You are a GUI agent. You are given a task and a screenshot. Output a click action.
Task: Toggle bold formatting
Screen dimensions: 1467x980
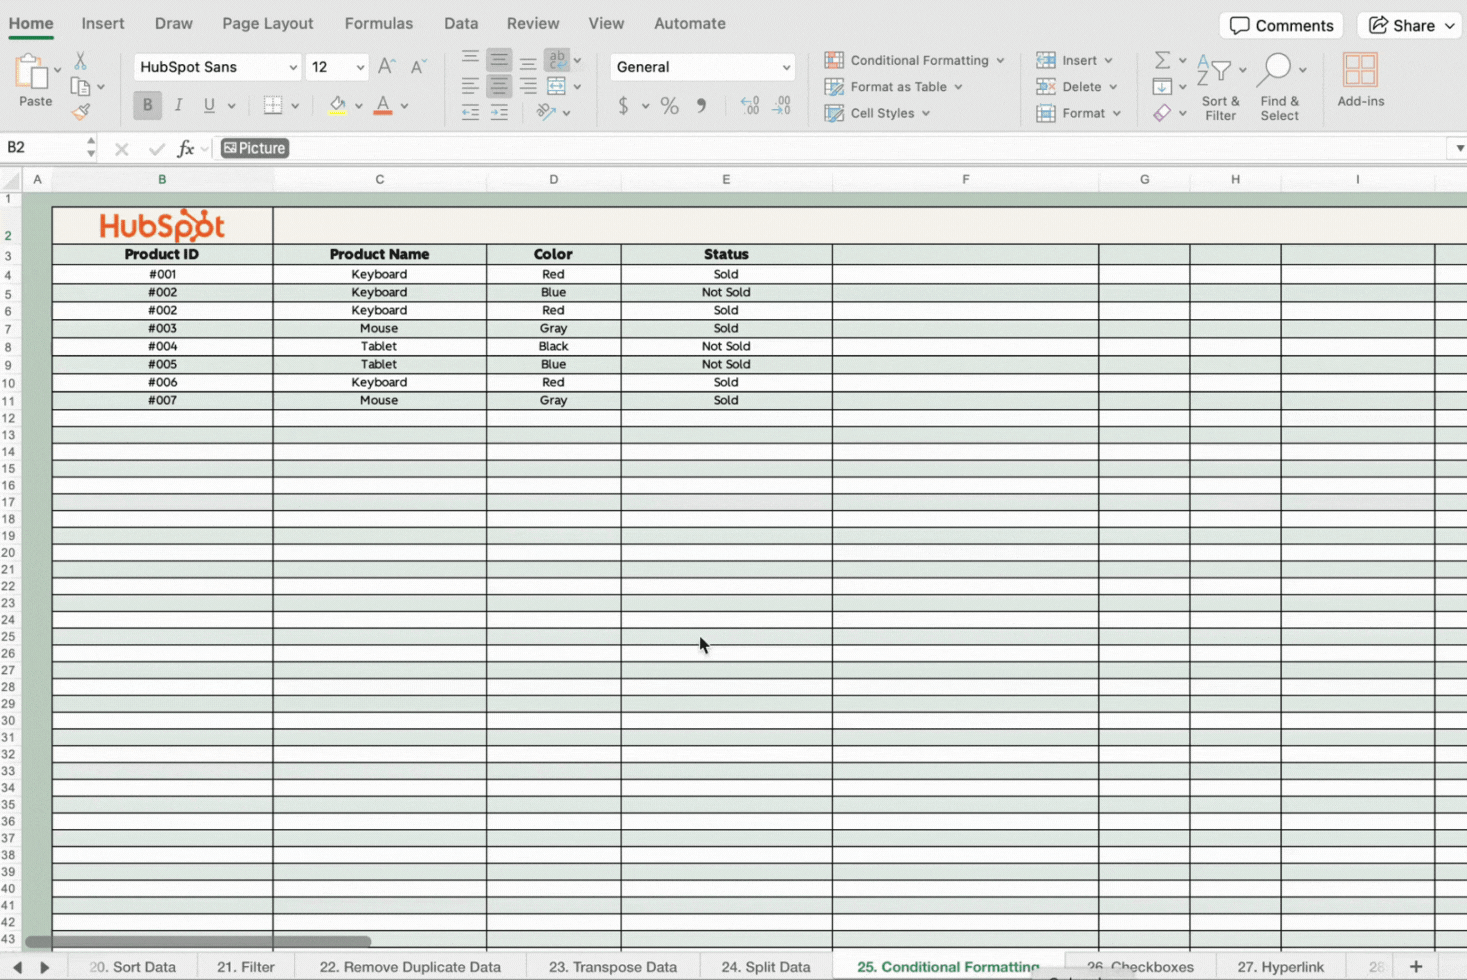tap(146, 104)
